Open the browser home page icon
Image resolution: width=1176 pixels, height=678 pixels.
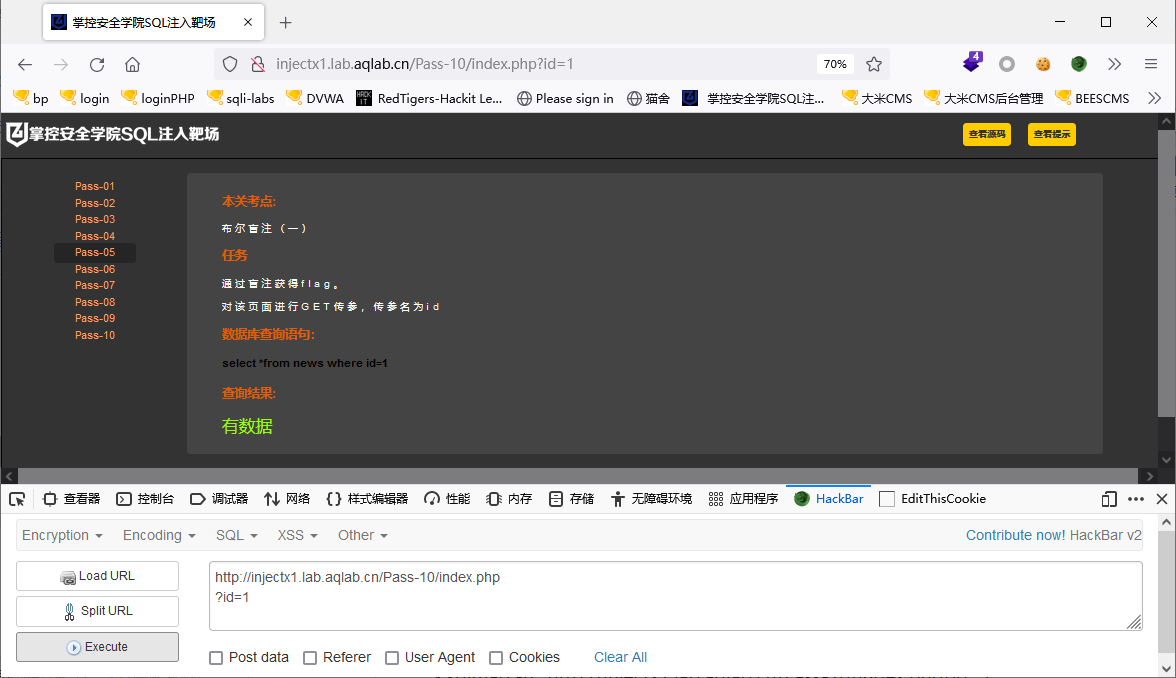click(x=133, y=64)
